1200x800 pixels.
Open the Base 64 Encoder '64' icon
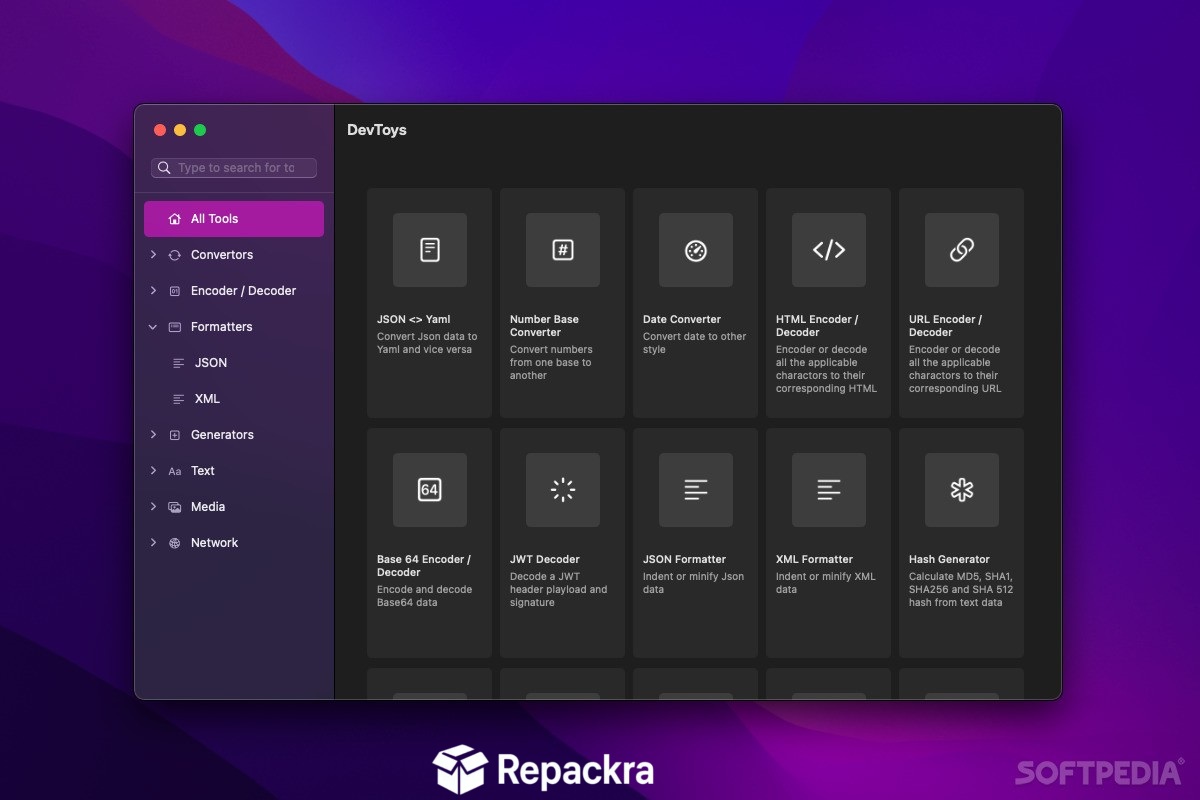coord(430,490)
